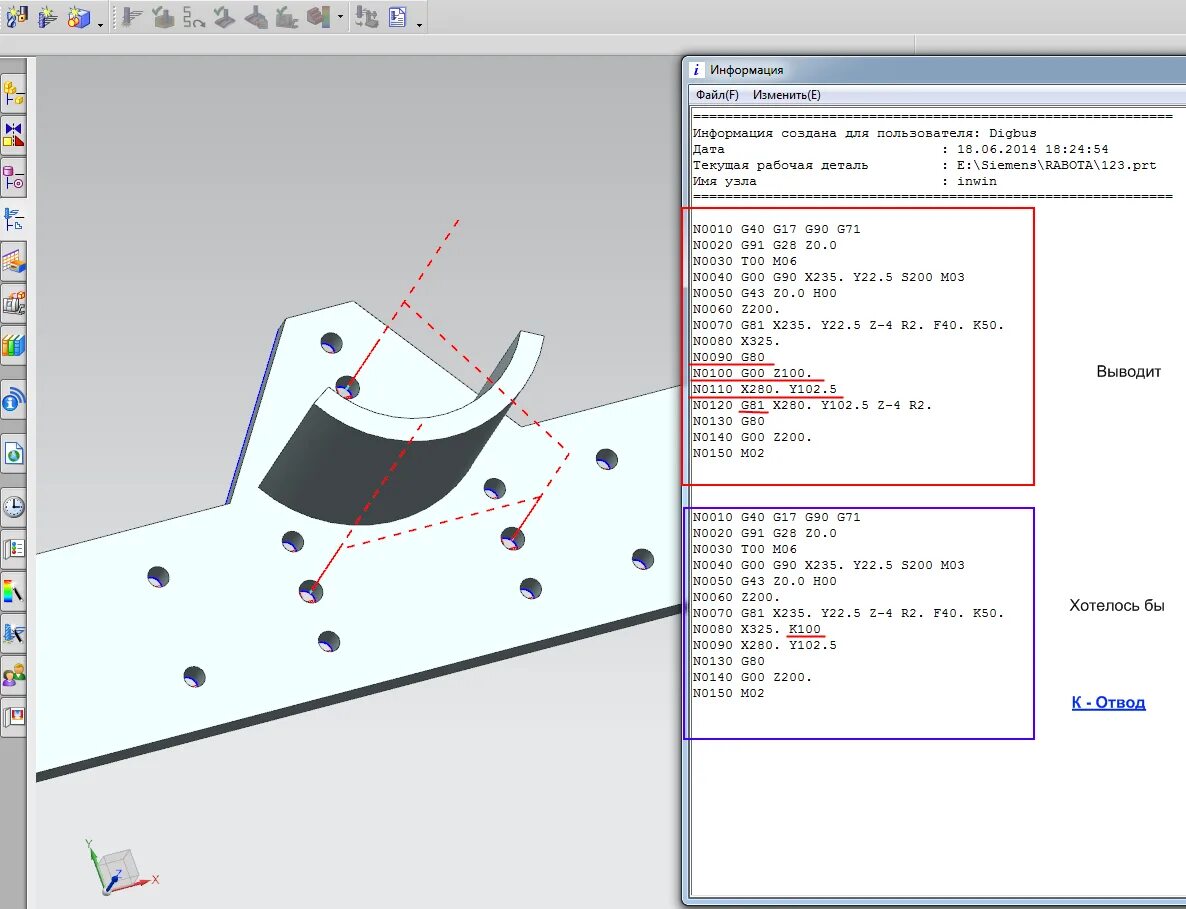
Task: Click the node name 'inwin'
Action: 976,181
